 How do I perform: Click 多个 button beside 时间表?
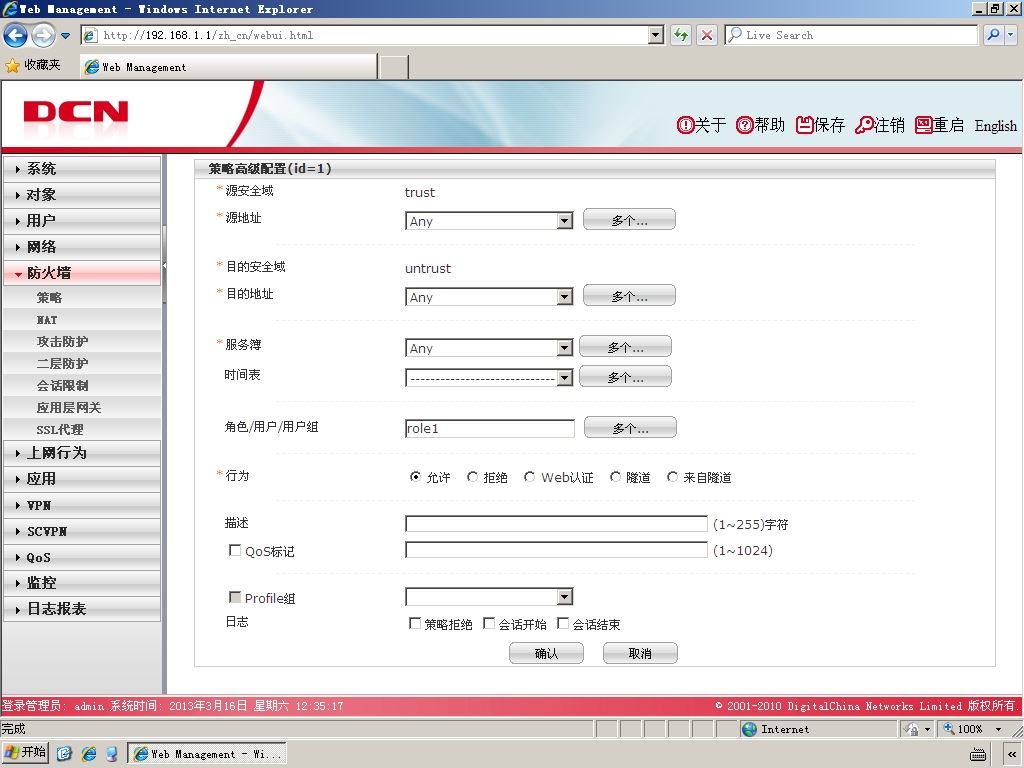pyautogui.click(x=625, y=376)
